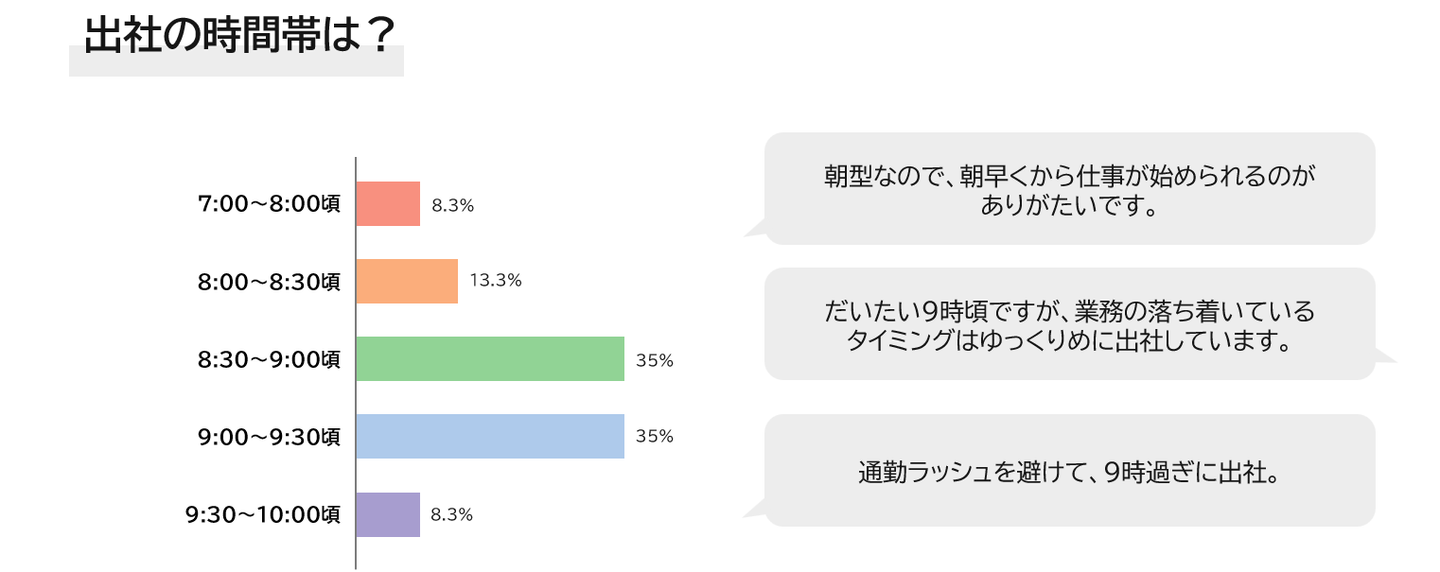Click the 35% value beside green bar
1440x572 pixels.
point(654,361)
